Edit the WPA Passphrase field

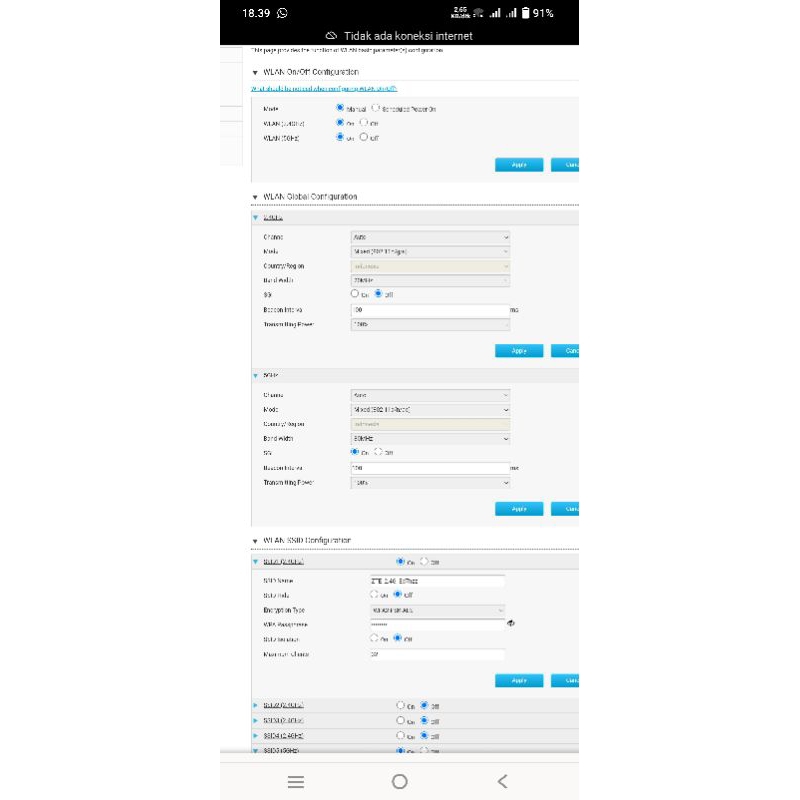[437, 624]
